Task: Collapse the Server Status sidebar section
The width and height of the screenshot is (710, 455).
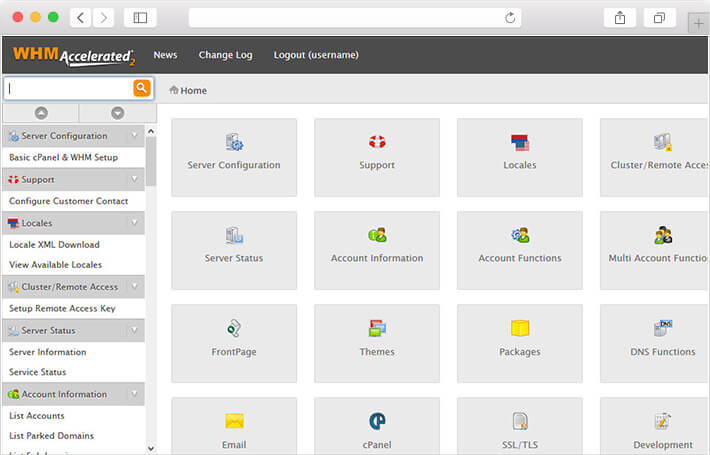Action: coord(135,330)
